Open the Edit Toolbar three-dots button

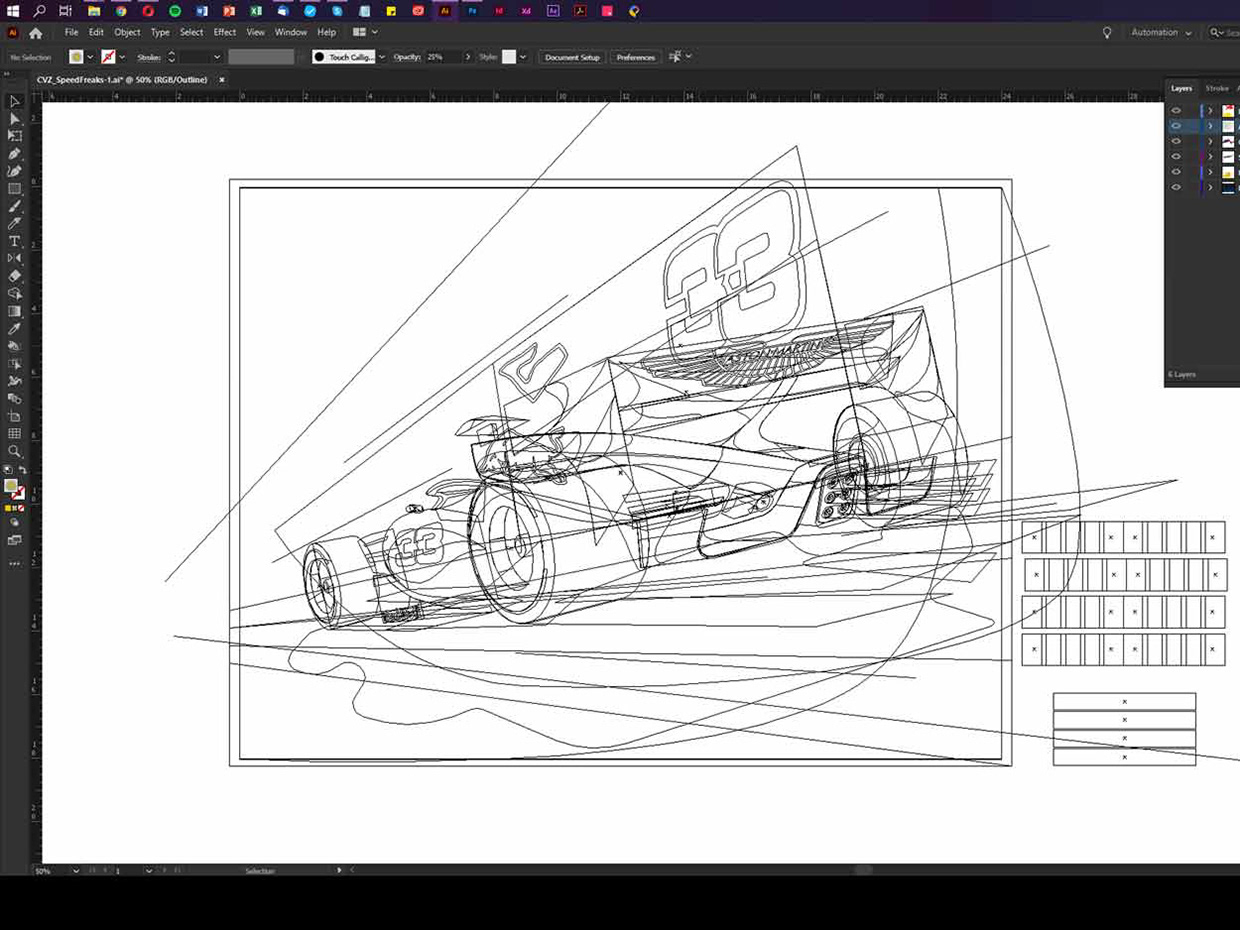(14, 564)
